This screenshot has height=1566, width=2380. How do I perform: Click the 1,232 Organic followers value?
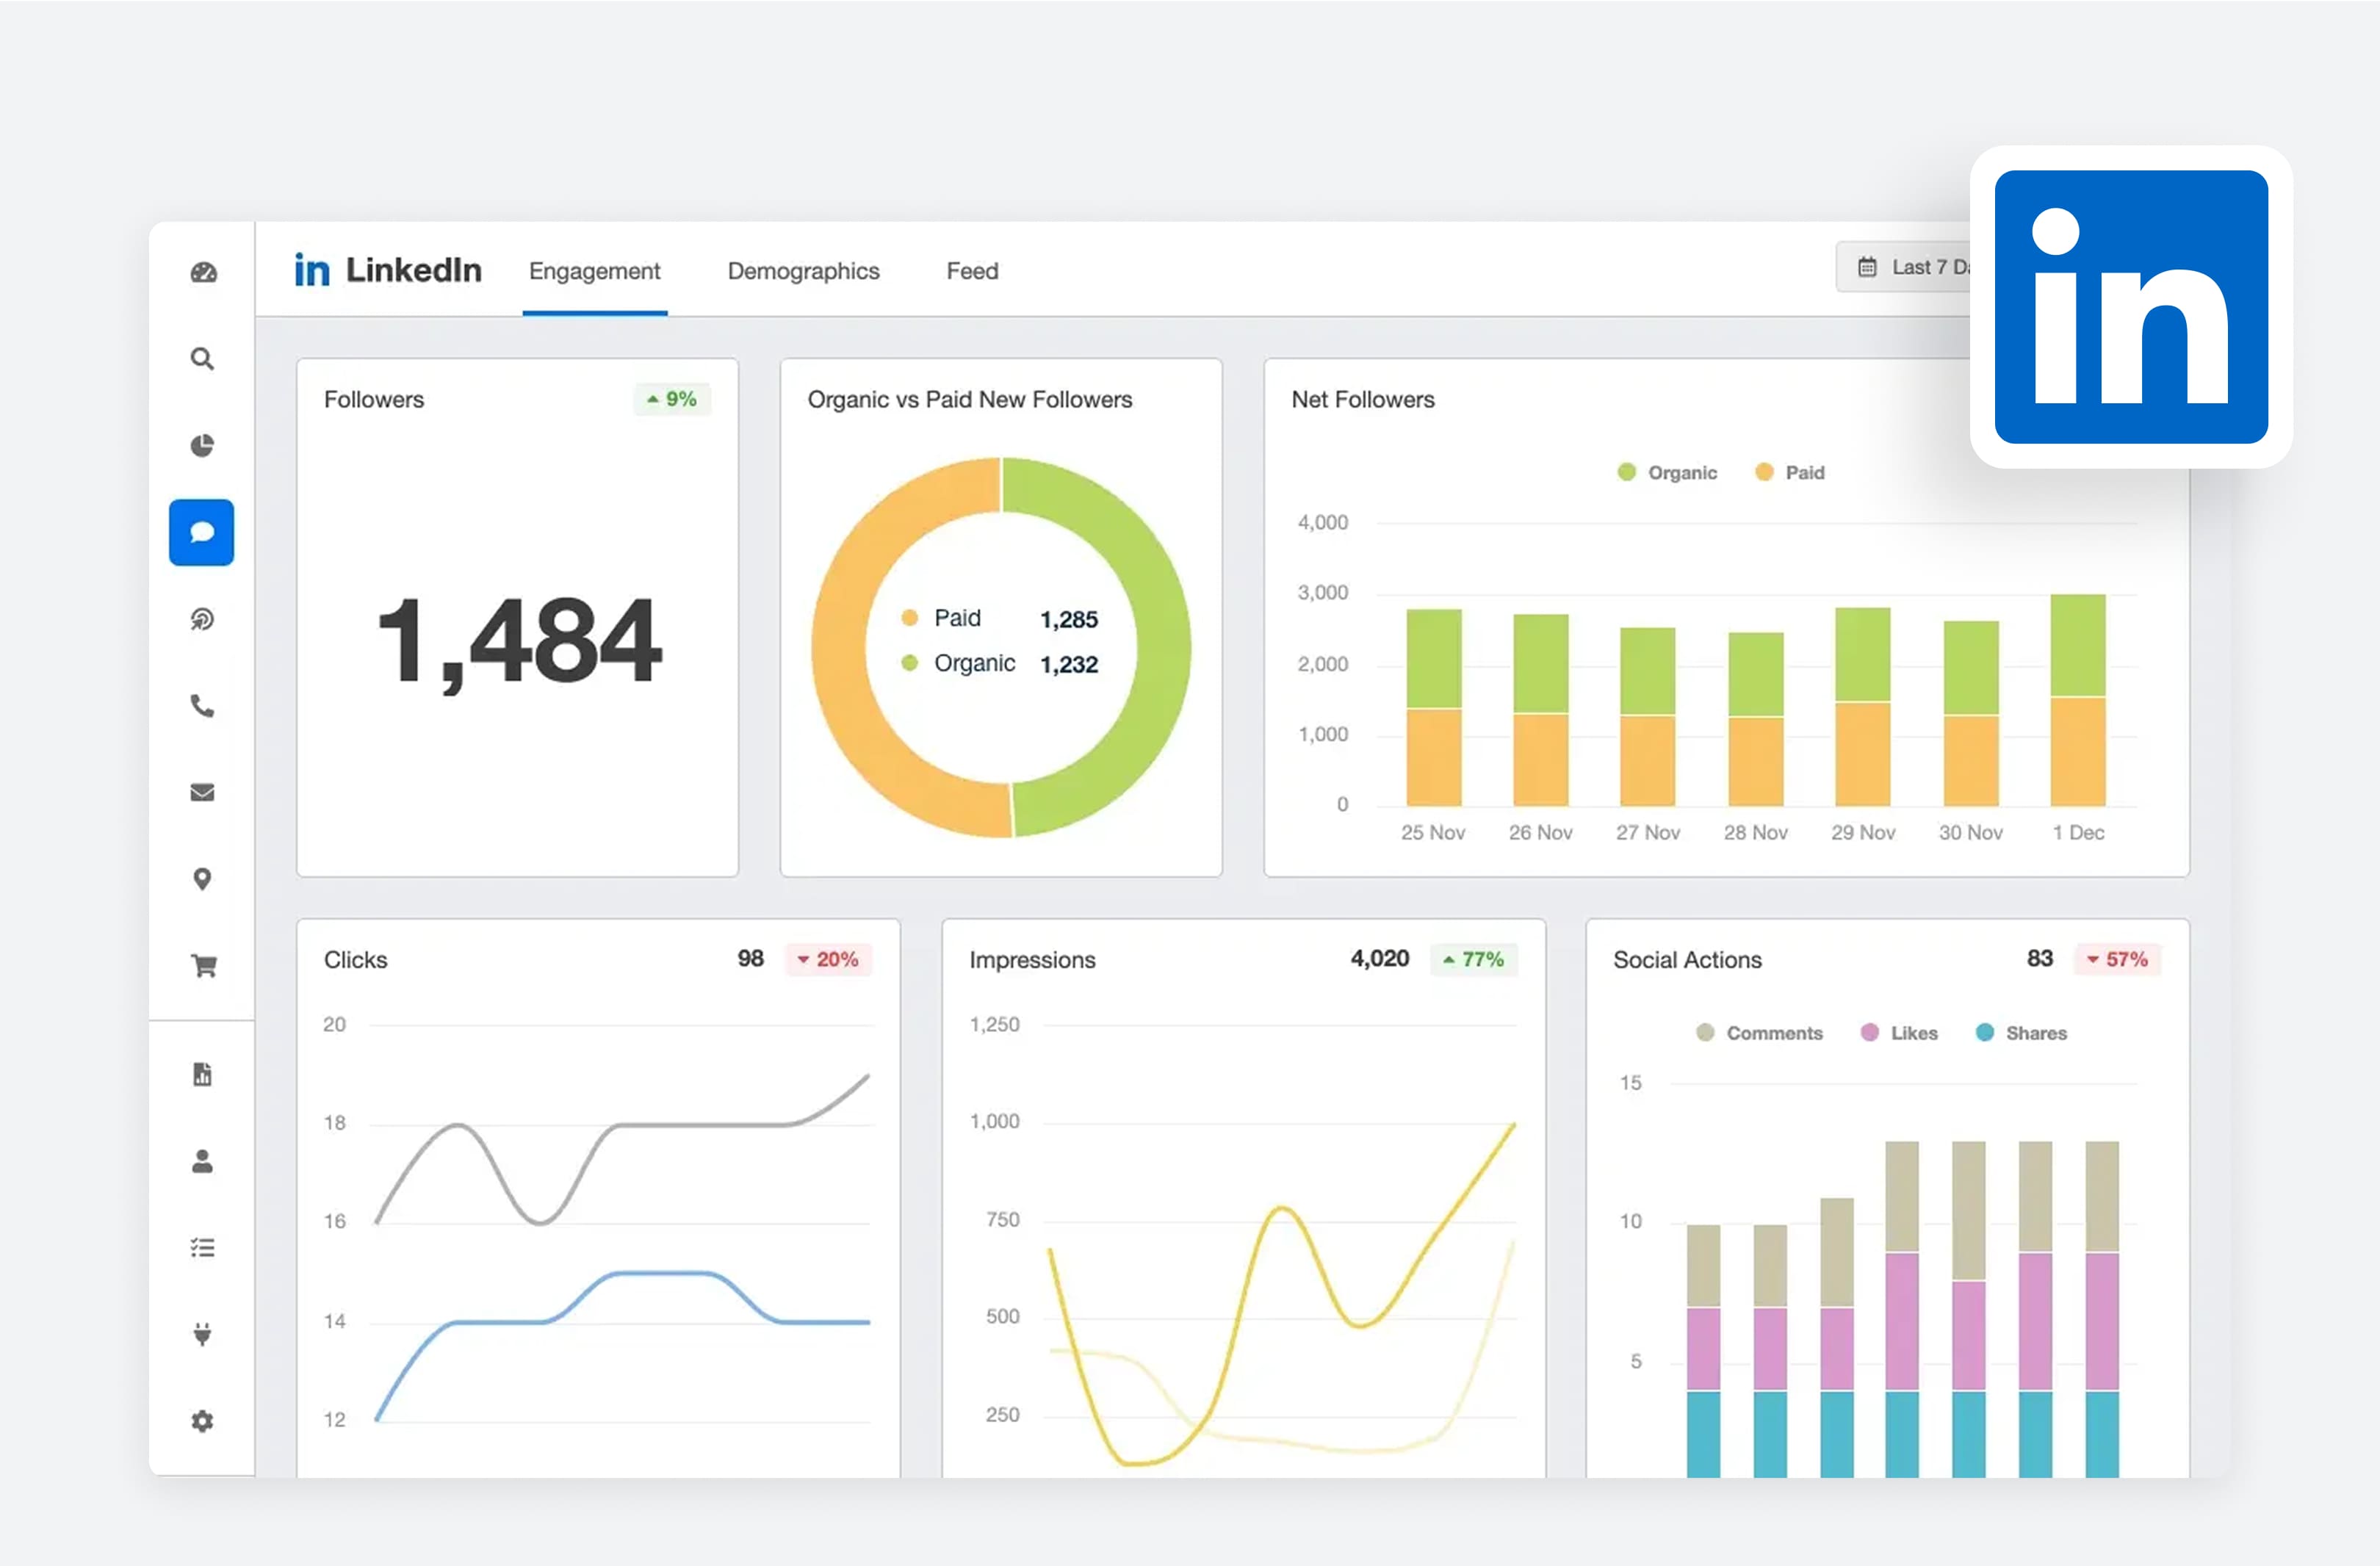click(1069, 664)
